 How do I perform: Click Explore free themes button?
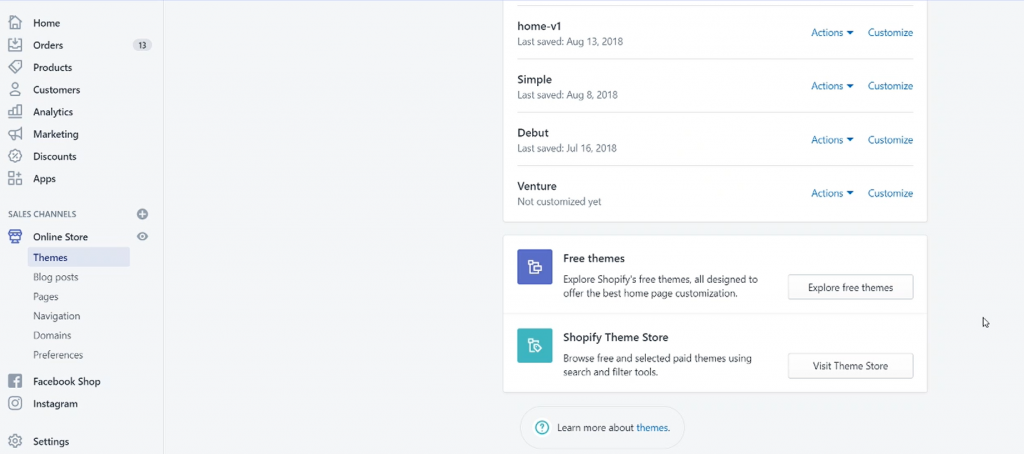coord(850,288)
